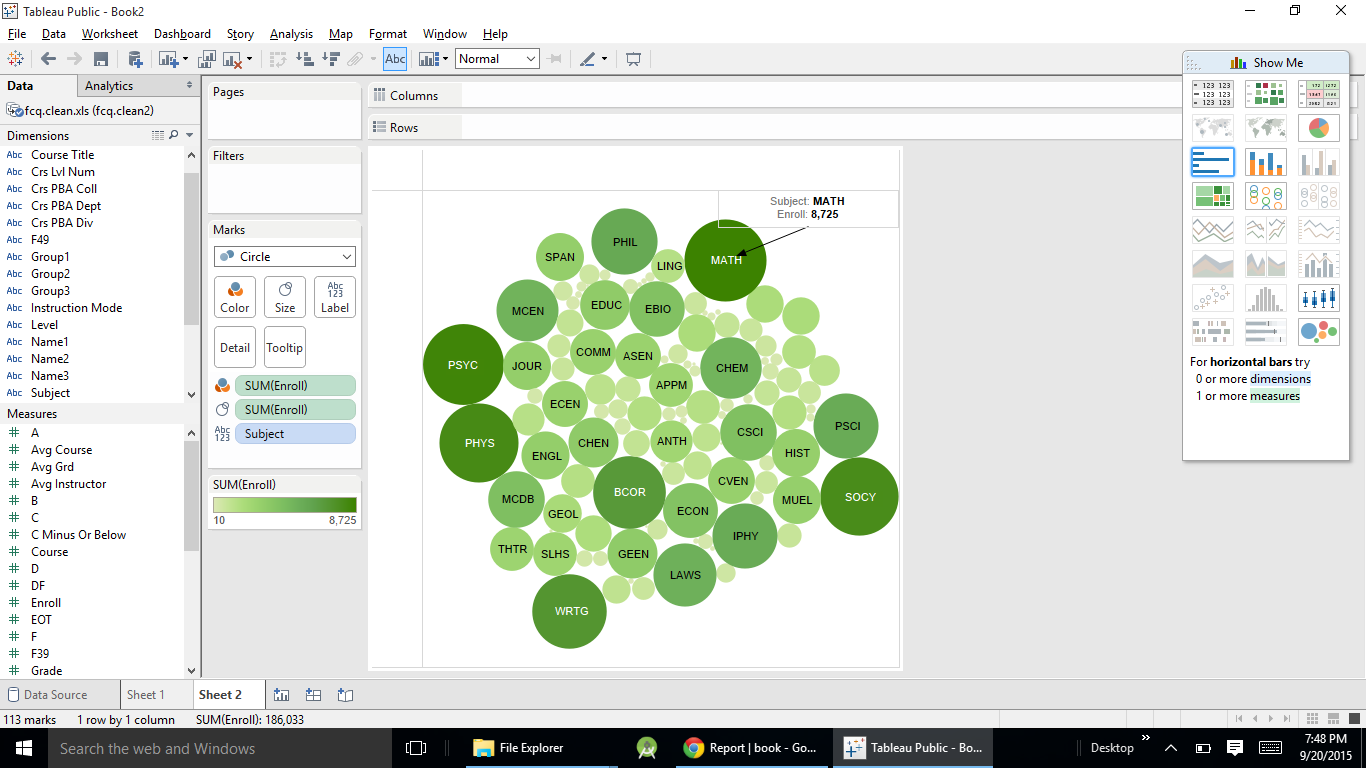Click the Highlight pen toolbar icon
This screenshot has height=768, width=1366.
click(587, 59)
